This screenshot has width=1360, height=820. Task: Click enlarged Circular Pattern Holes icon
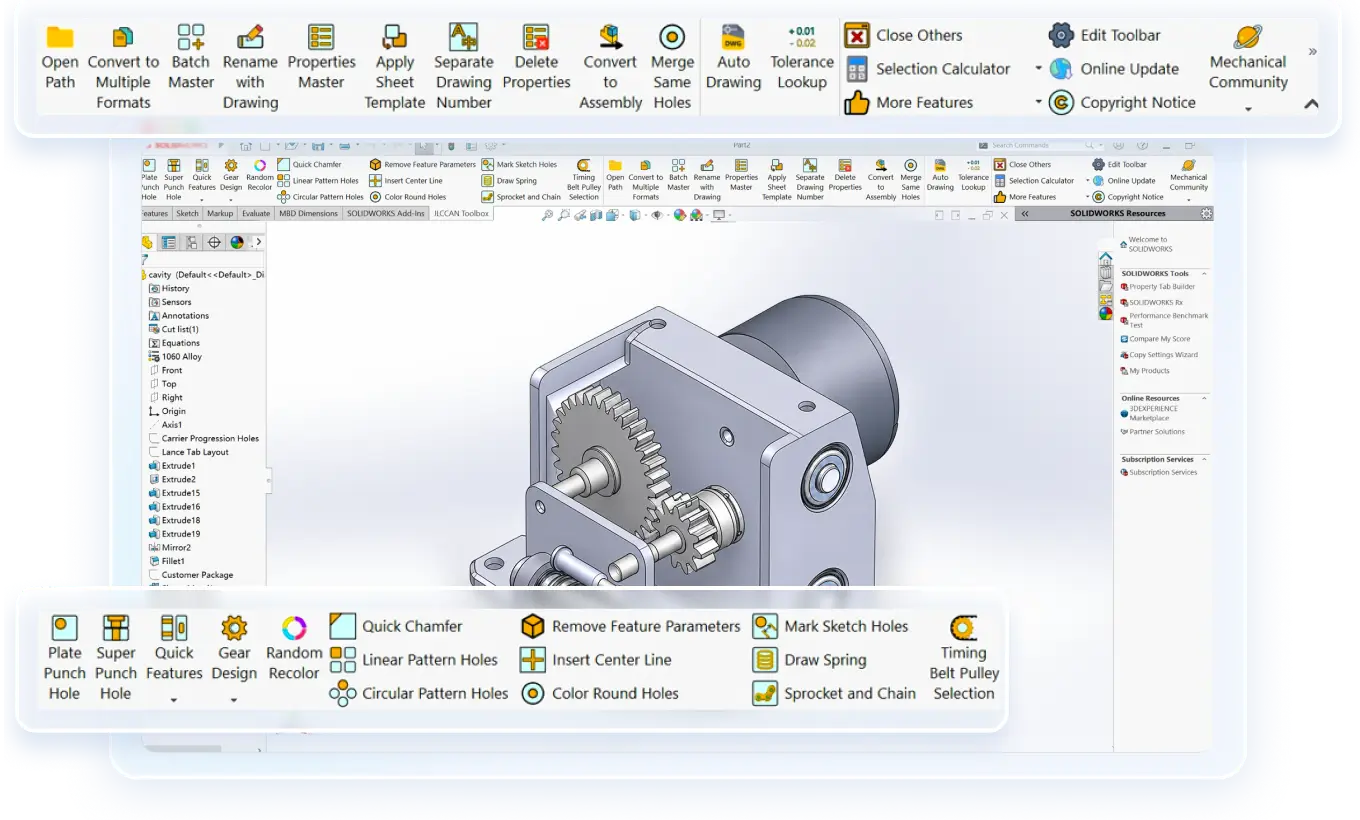pyautogui.click(x=343, y=693)
